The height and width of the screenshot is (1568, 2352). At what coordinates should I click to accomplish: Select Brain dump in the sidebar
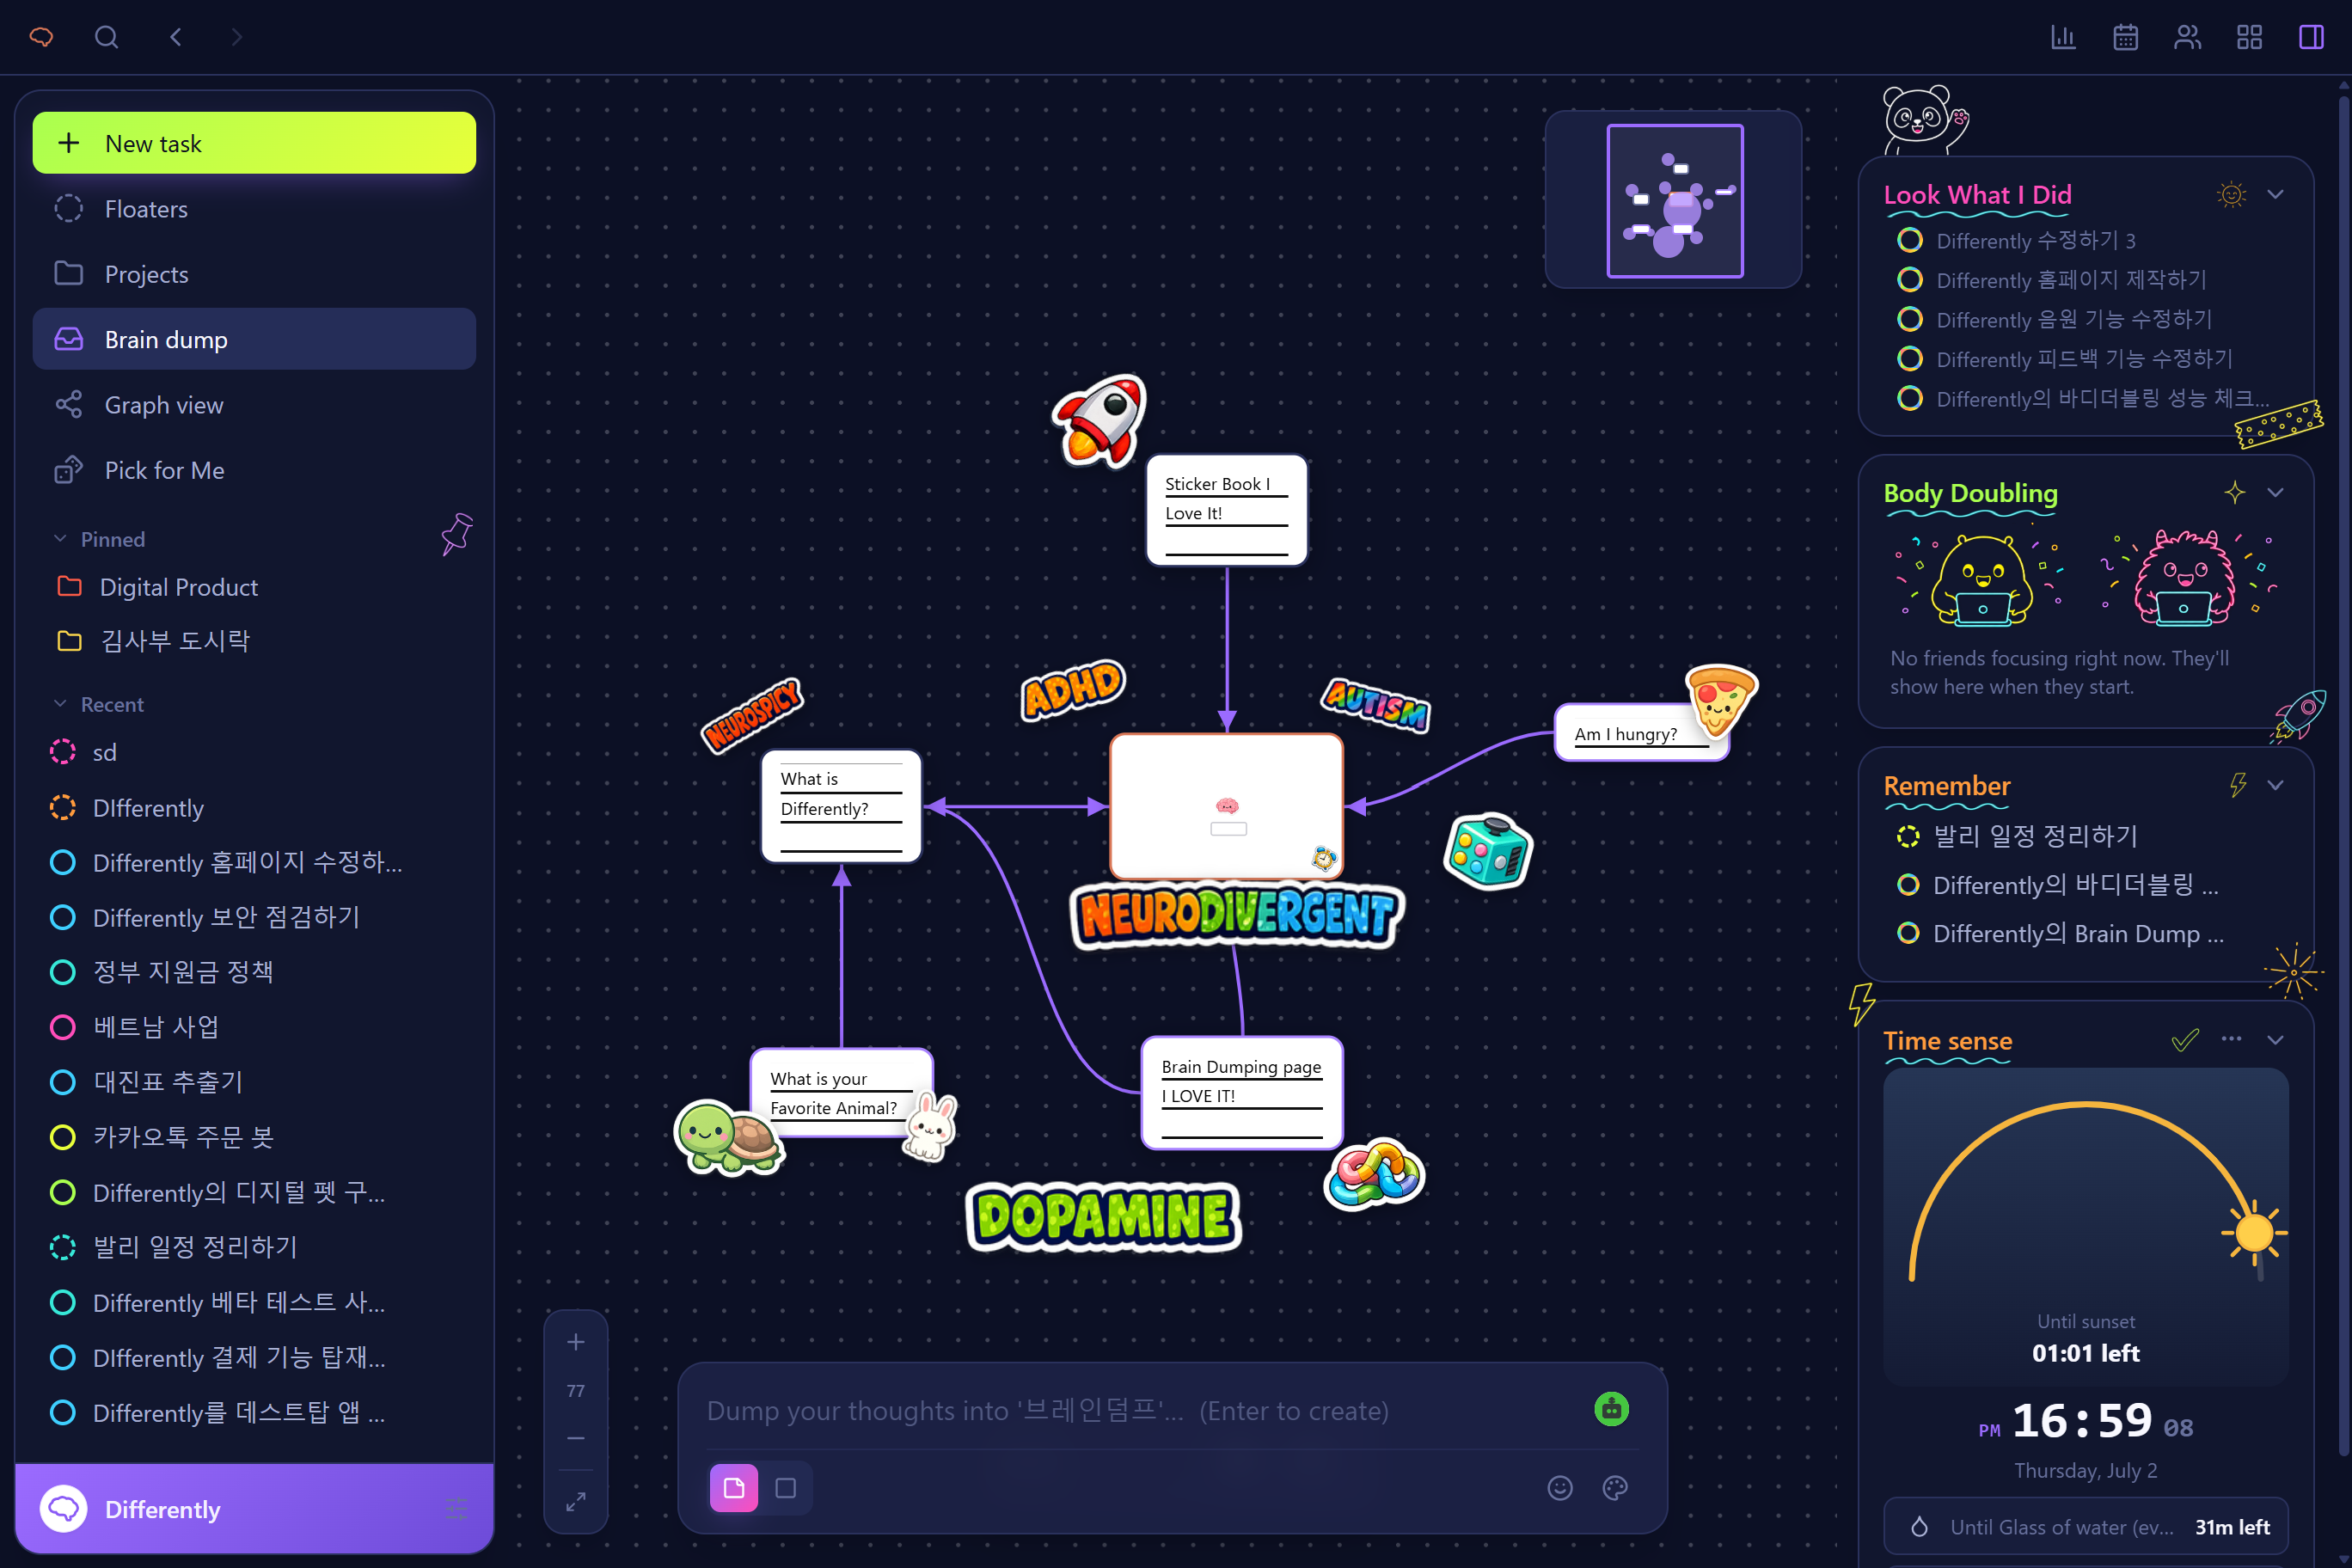pos(254,339)
